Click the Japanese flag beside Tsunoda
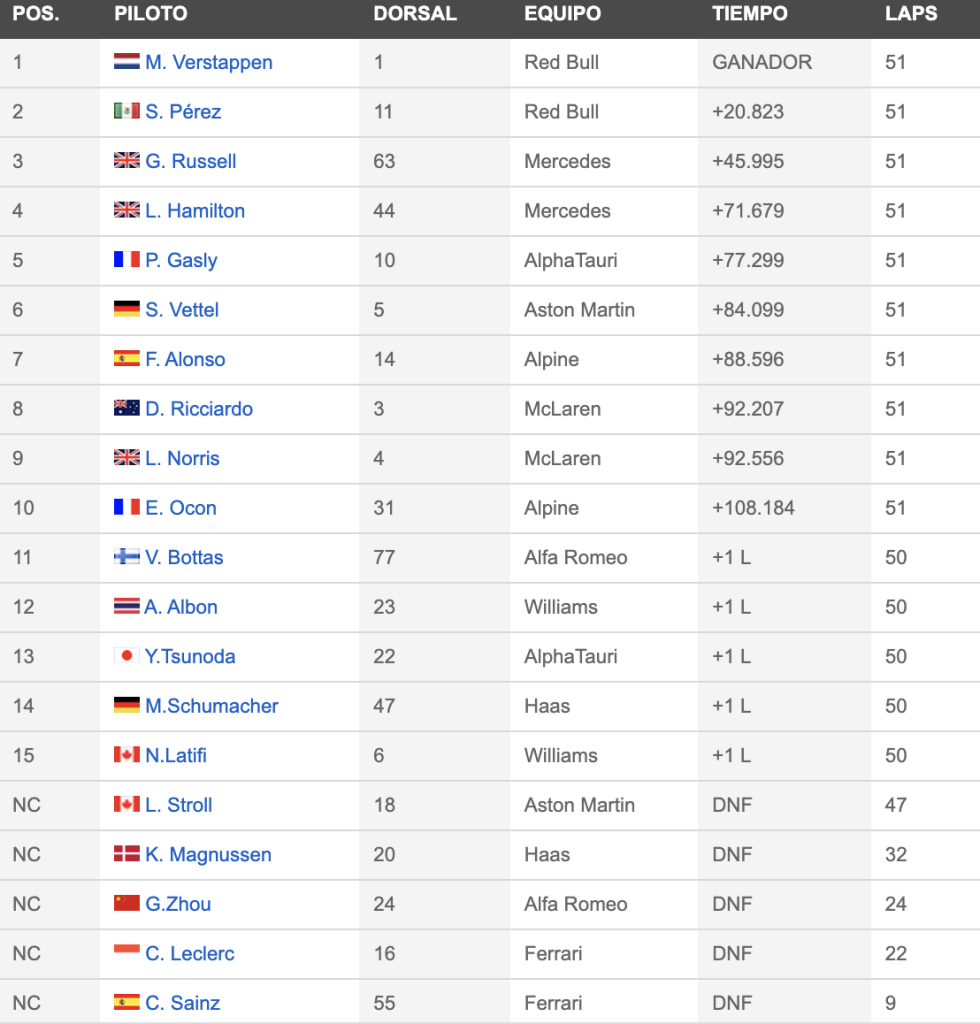Viewport: 980px width, 1024px height. pyautogui.click(x=127, y=655)
